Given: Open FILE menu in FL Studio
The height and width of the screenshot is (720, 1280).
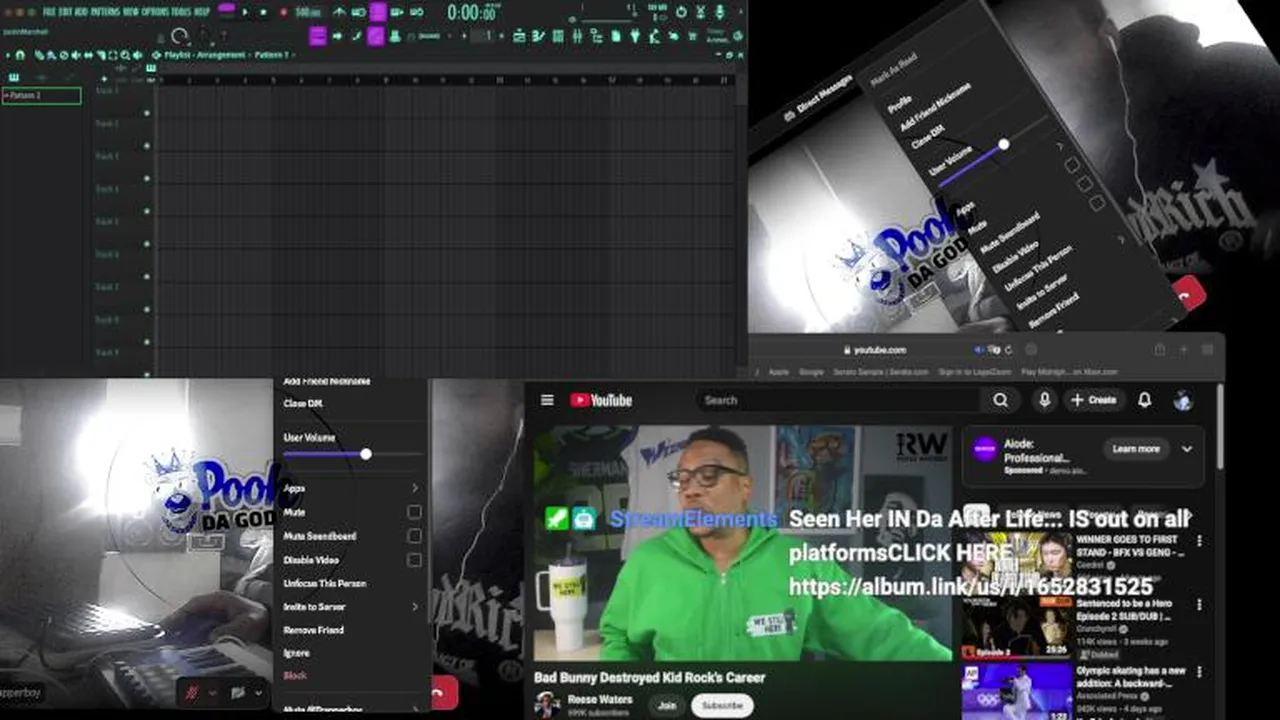Looking at the screenshot, I should coord(49,12).
